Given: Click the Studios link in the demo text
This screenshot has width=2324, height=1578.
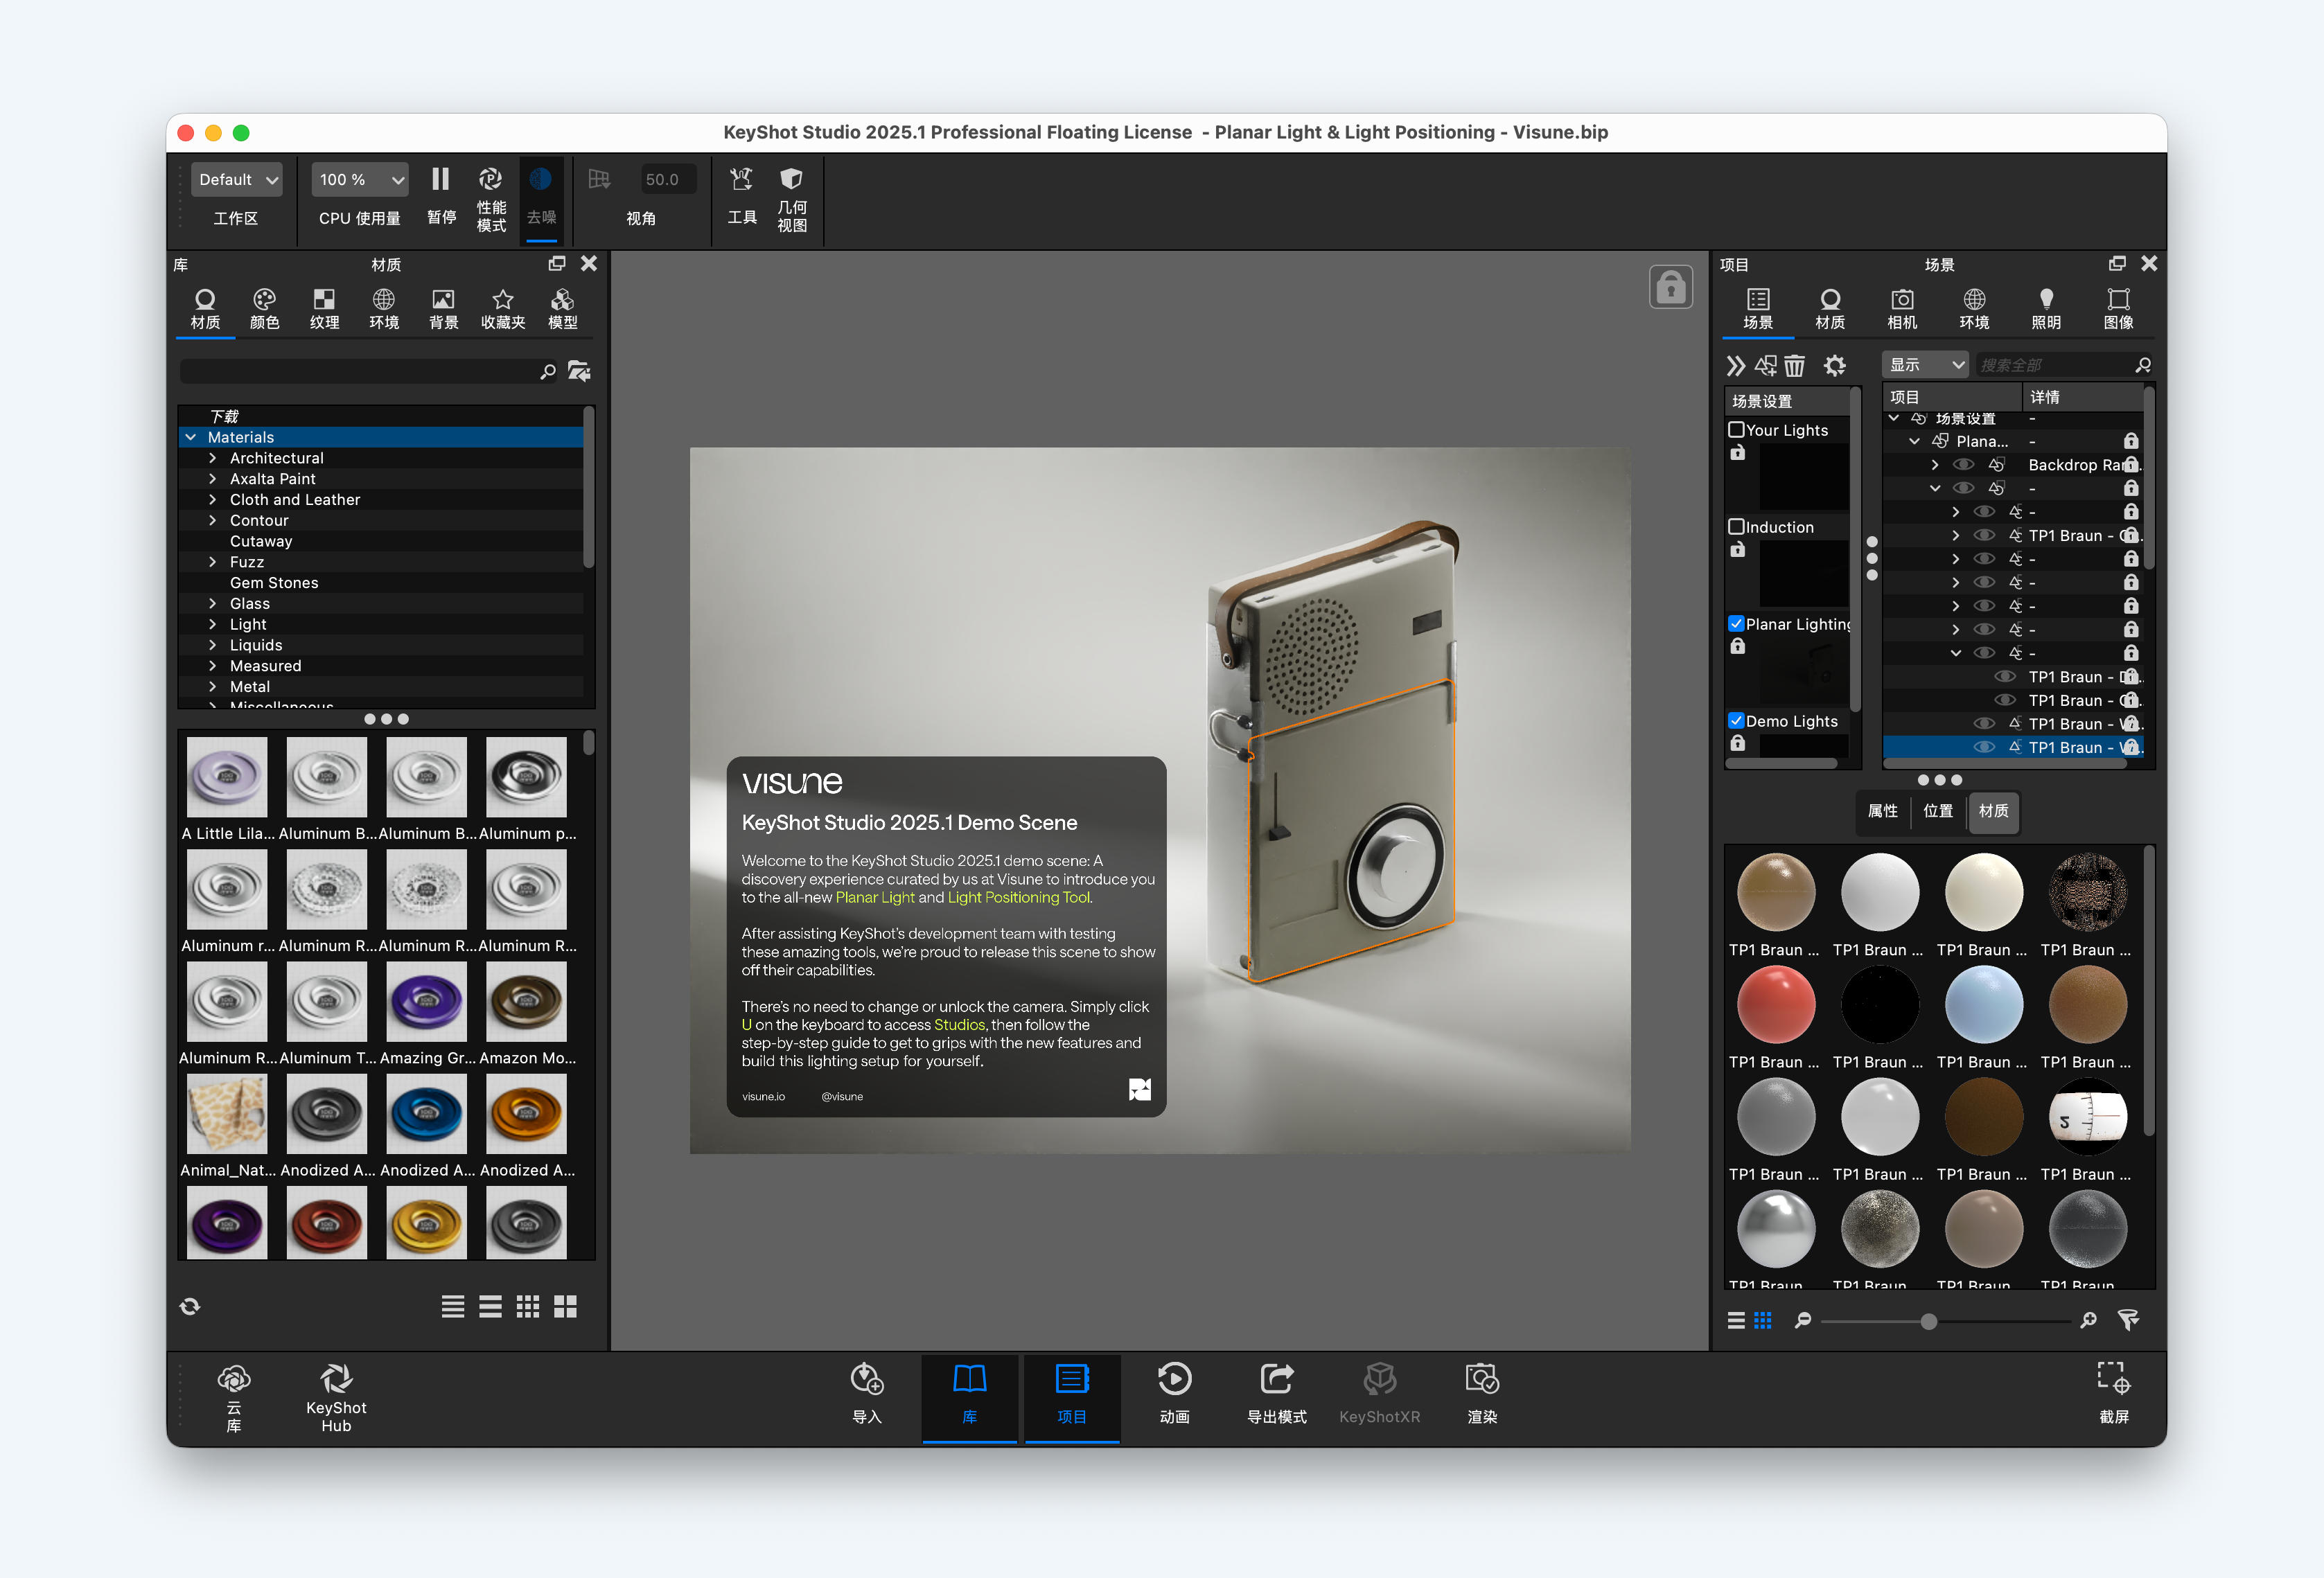Looking at the screenshot, I should pyautogui.click(x=958, y=1024).
